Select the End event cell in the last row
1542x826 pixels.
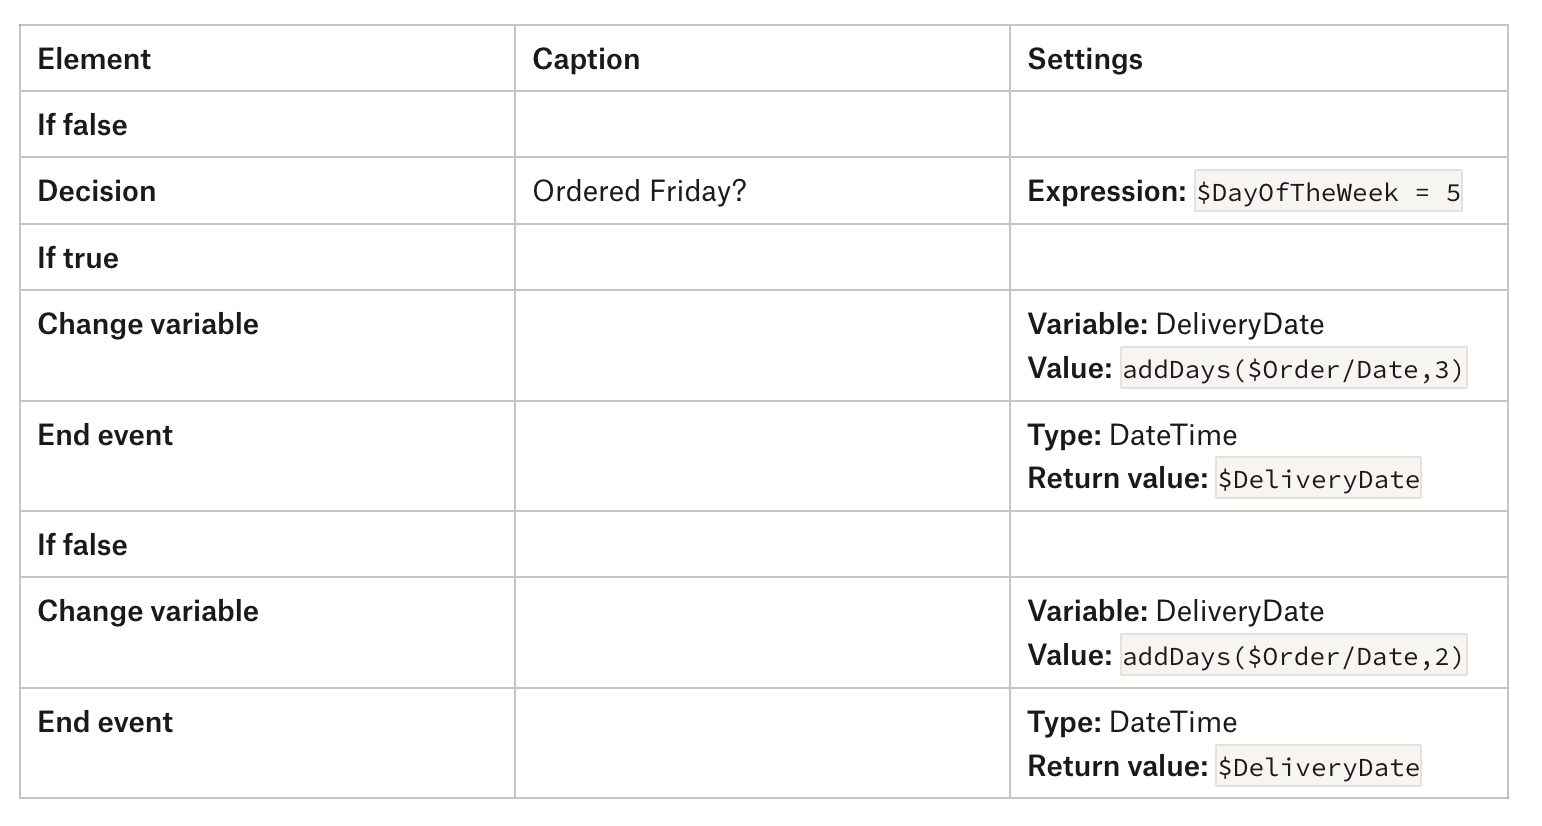pos(105,722)
